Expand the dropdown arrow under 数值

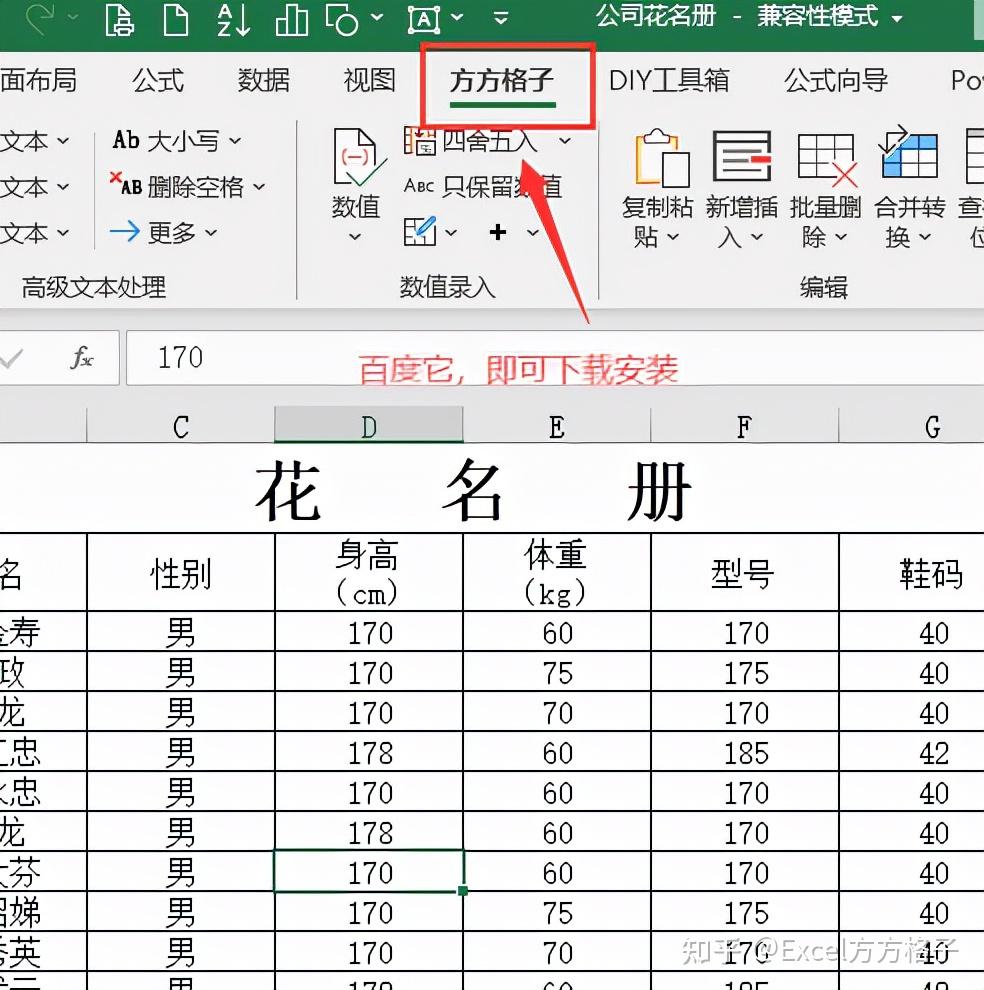point(355,237)
